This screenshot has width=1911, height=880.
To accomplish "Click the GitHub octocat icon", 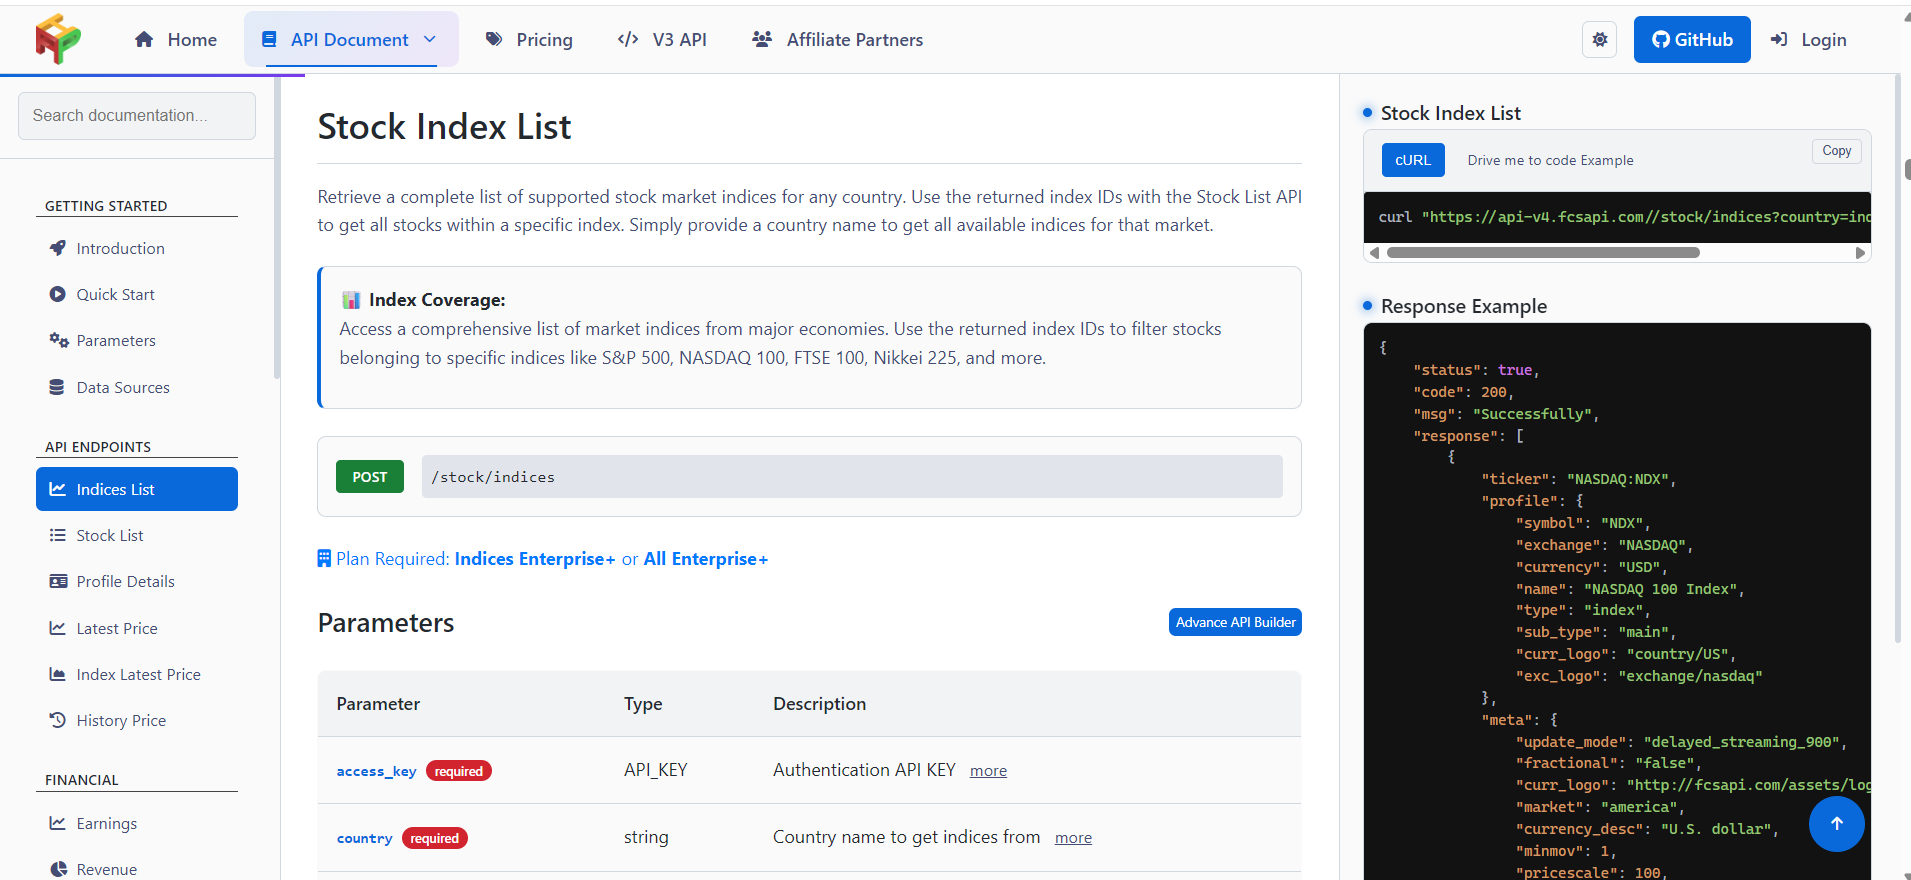I will click(1661, 40).
